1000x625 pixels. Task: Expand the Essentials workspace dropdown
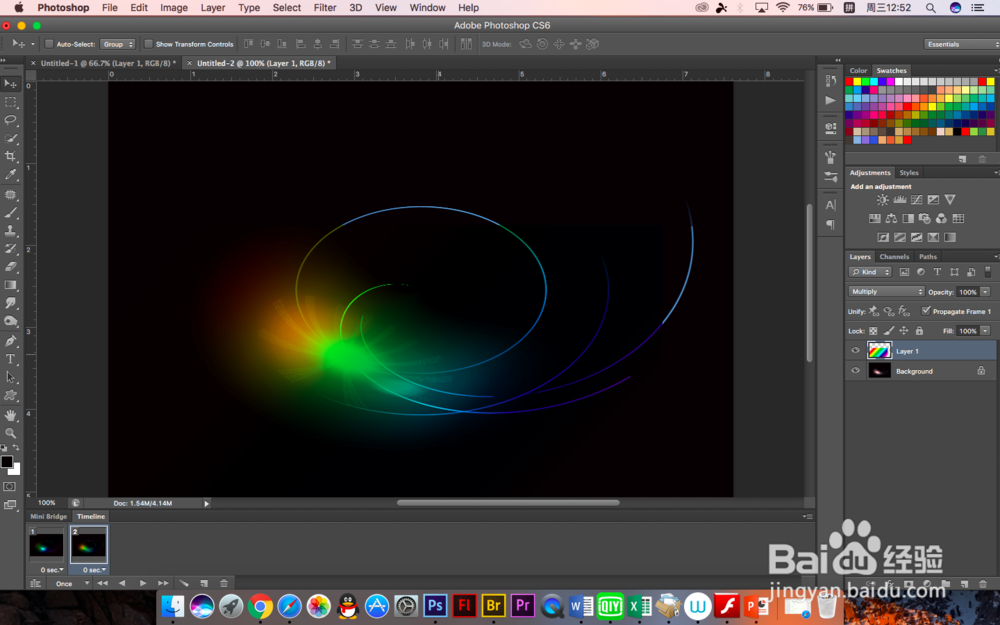coord(958,44)
